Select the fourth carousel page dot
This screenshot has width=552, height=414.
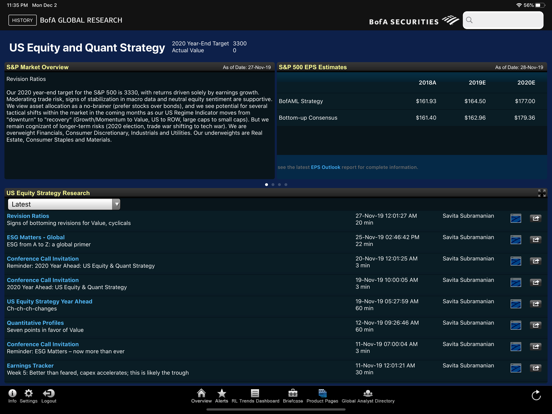[x=286, y=184]
